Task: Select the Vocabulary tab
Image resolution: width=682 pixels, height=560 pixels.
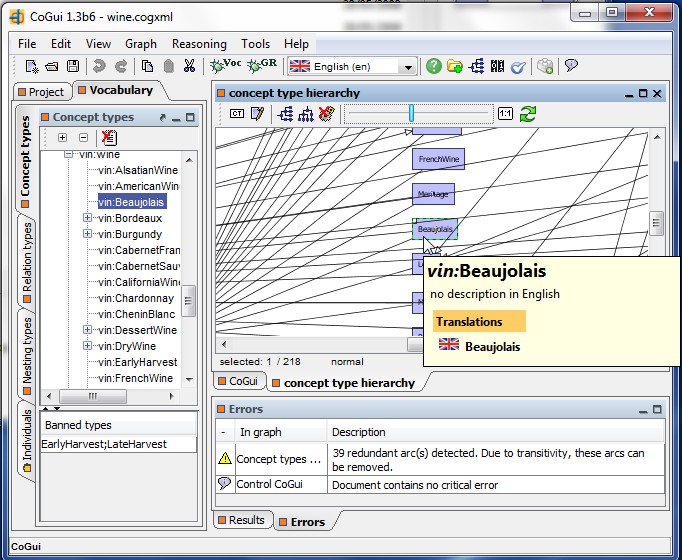Action: (x=116, y=90)
